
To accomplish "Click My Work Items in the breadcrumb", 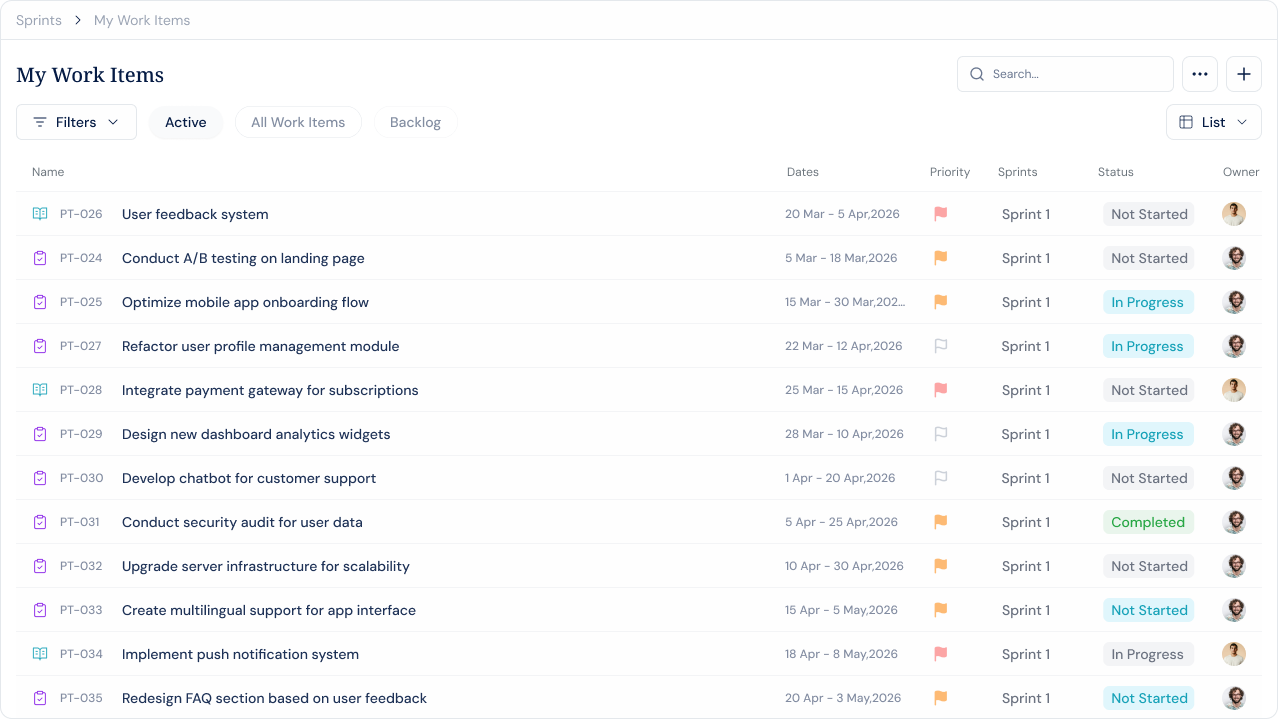I will point(142,20).
